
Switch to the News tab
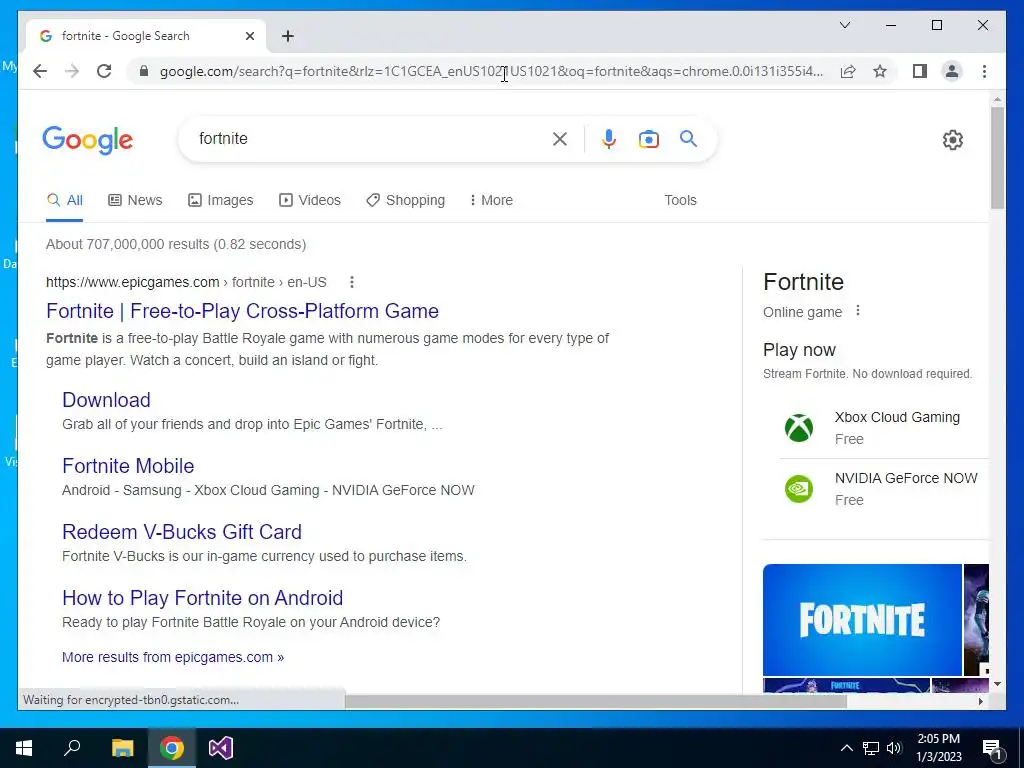(135, 200)
